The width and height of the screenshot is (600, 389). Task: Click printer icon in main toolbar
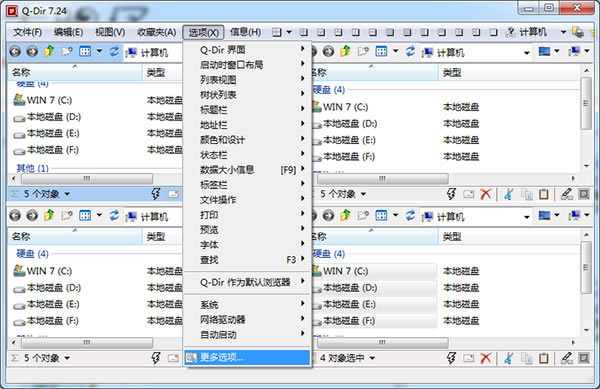coord(578,32)
